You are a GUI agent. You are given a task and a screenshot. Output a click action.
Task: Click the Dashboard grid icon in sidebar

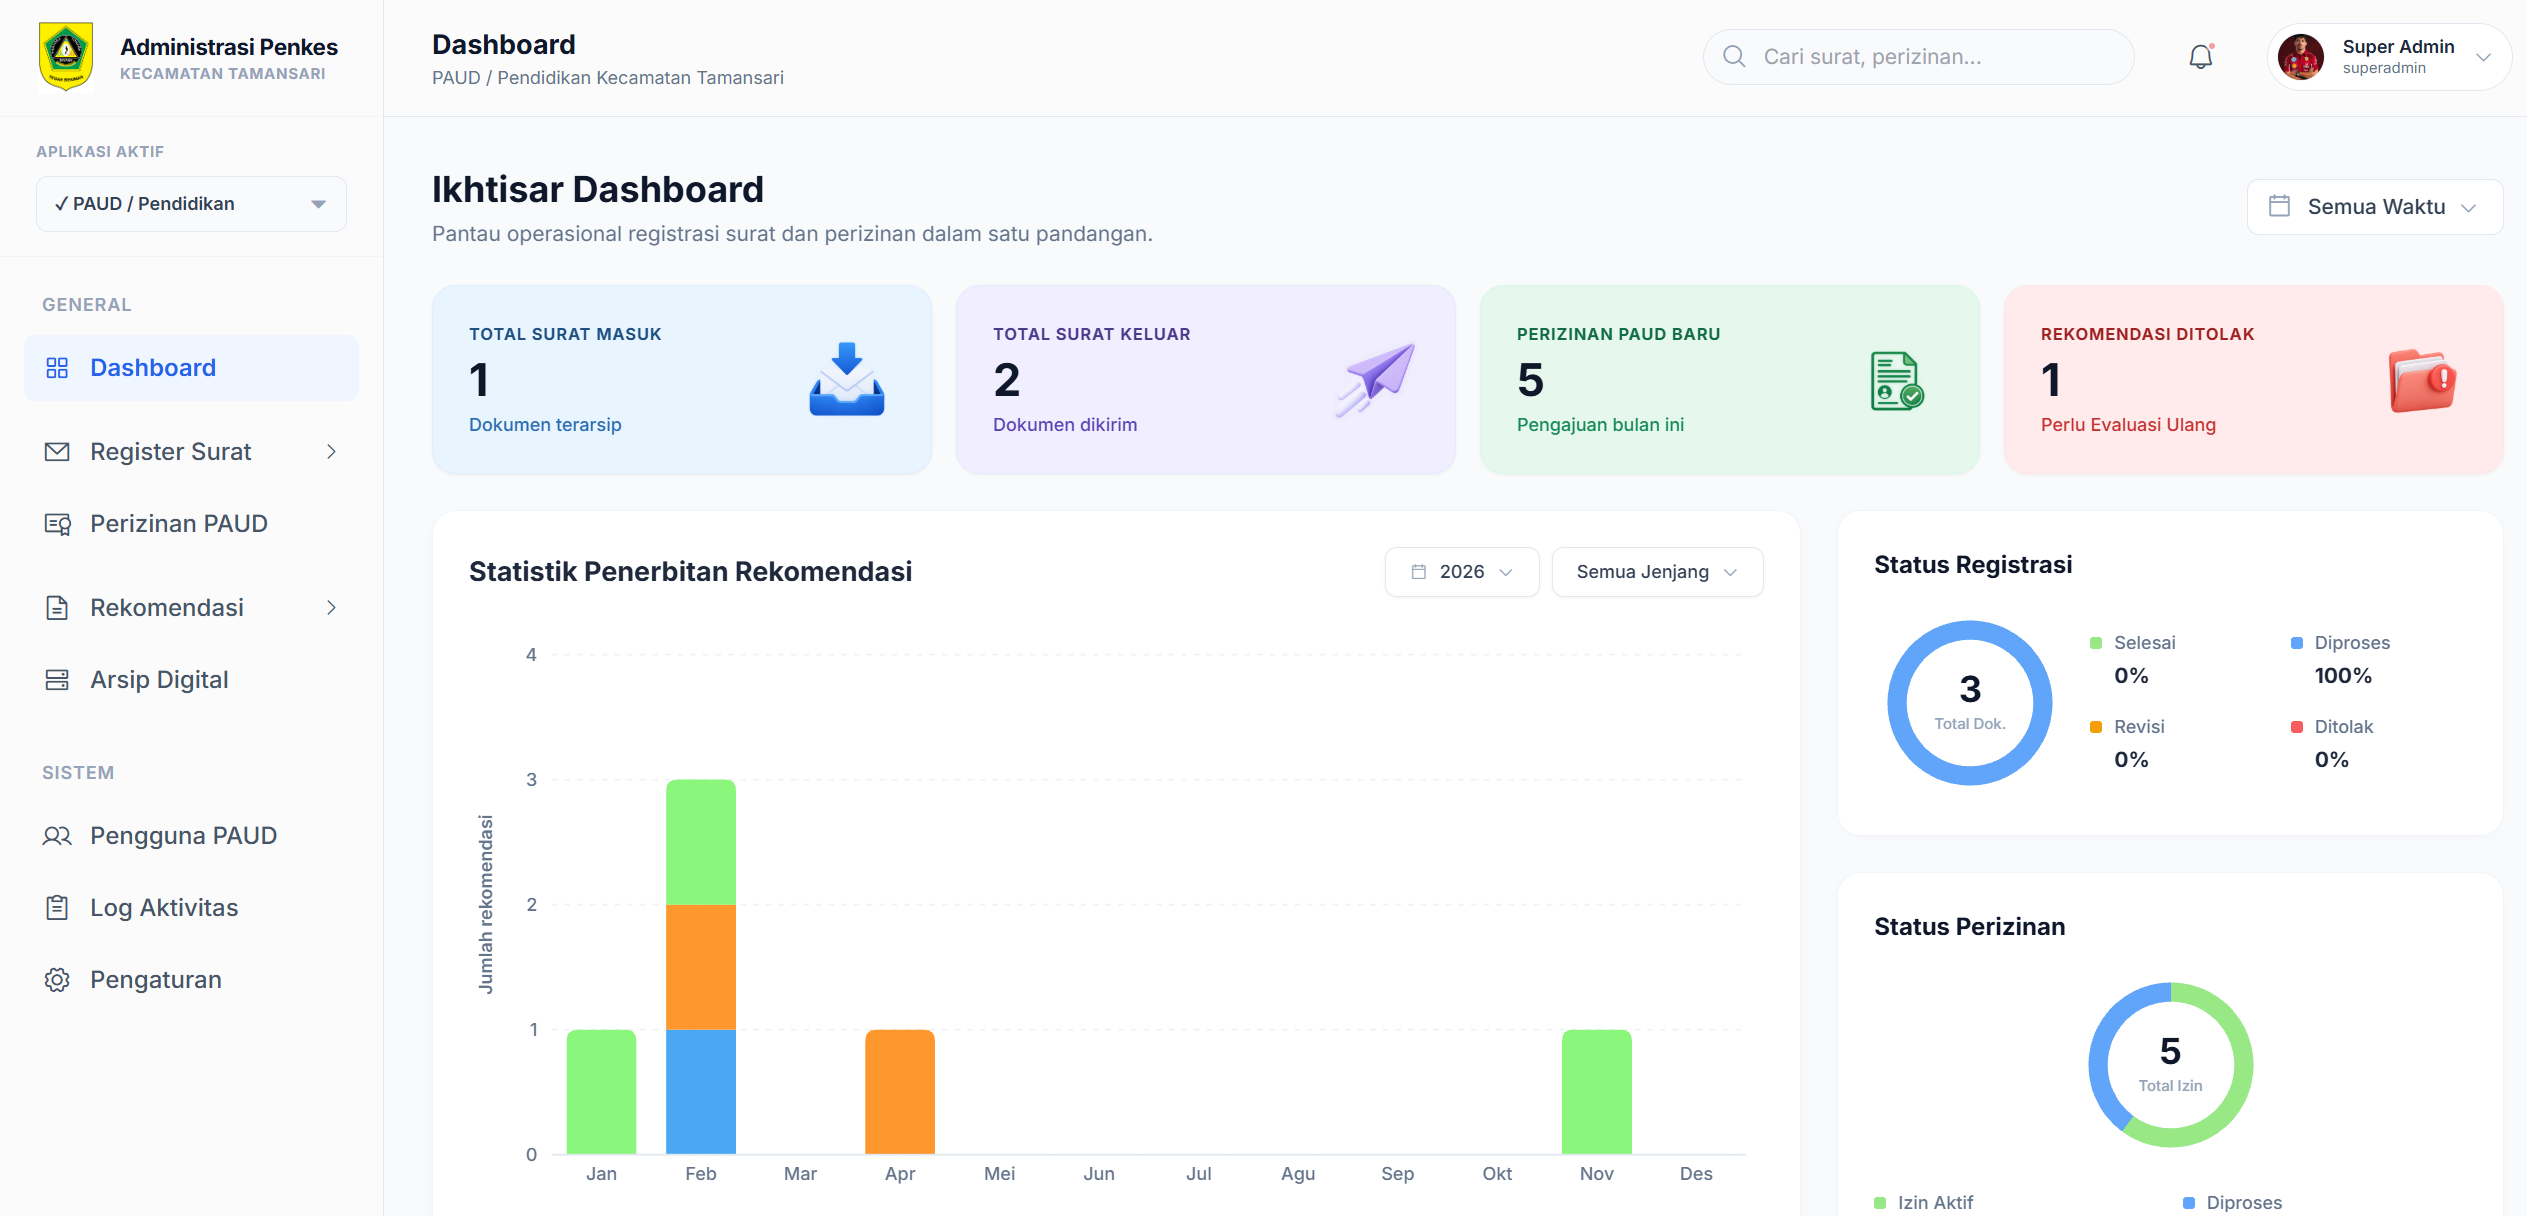coord(57,368)
